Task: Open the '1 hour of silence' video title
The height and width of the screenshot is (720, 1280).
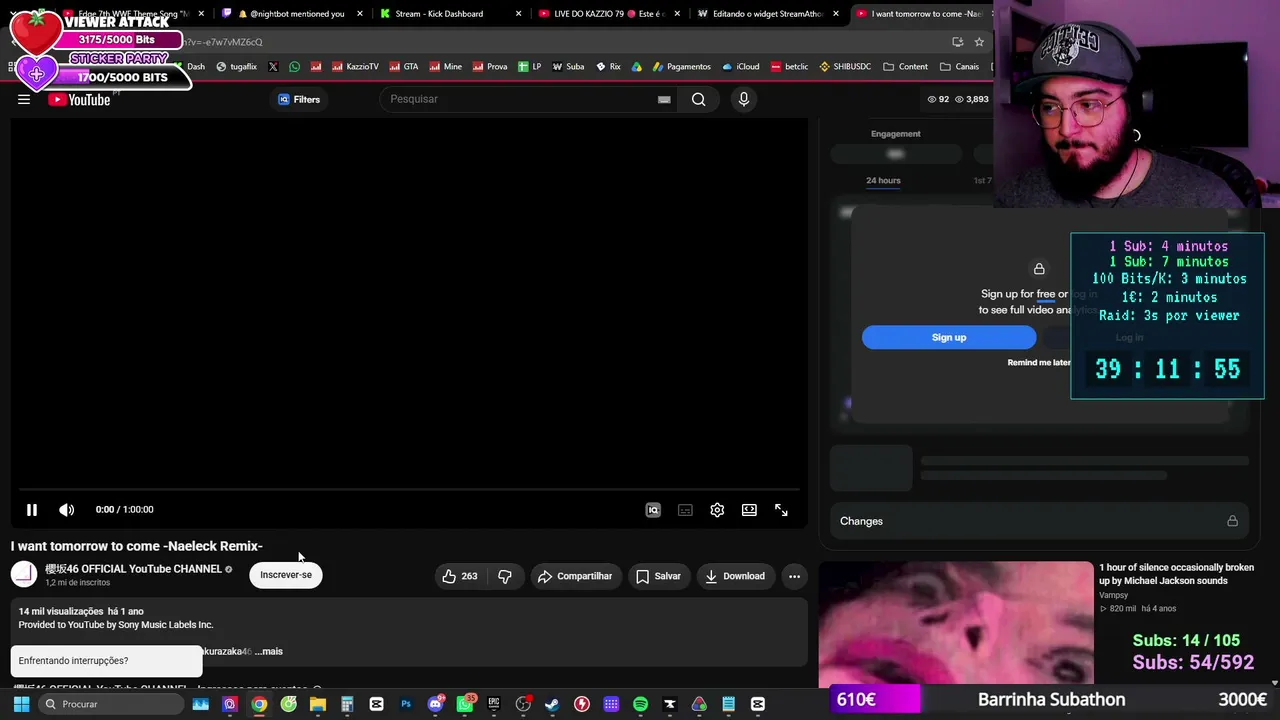Action: click(x=1176, y=574)
